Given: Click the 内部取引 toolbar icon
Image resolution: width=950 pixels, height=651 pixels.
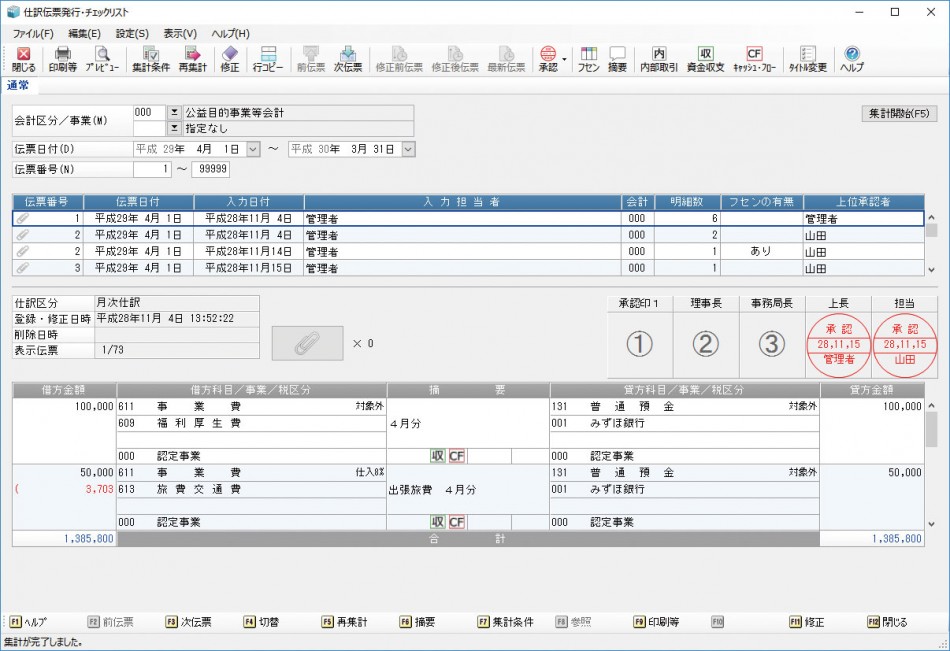Looking at the screenshot, I should 658,58.
